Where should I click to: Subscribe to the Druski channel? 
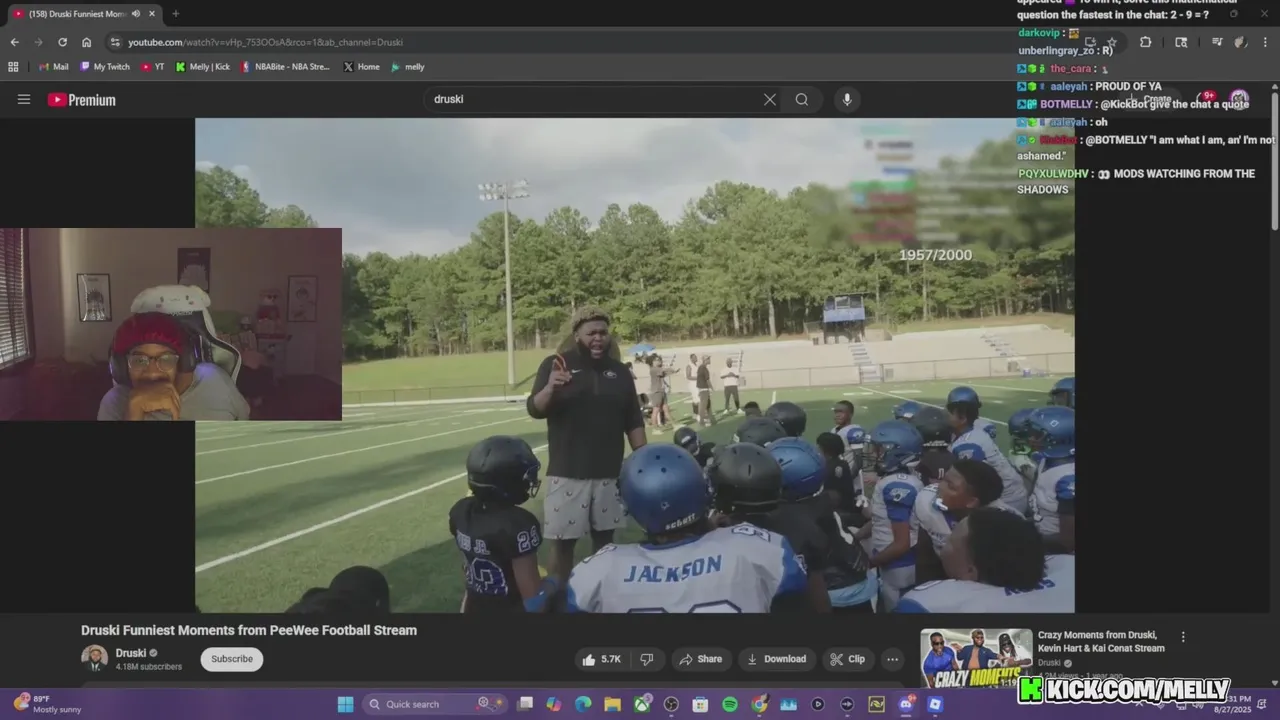pyautogui.click(x=232, y=659)
